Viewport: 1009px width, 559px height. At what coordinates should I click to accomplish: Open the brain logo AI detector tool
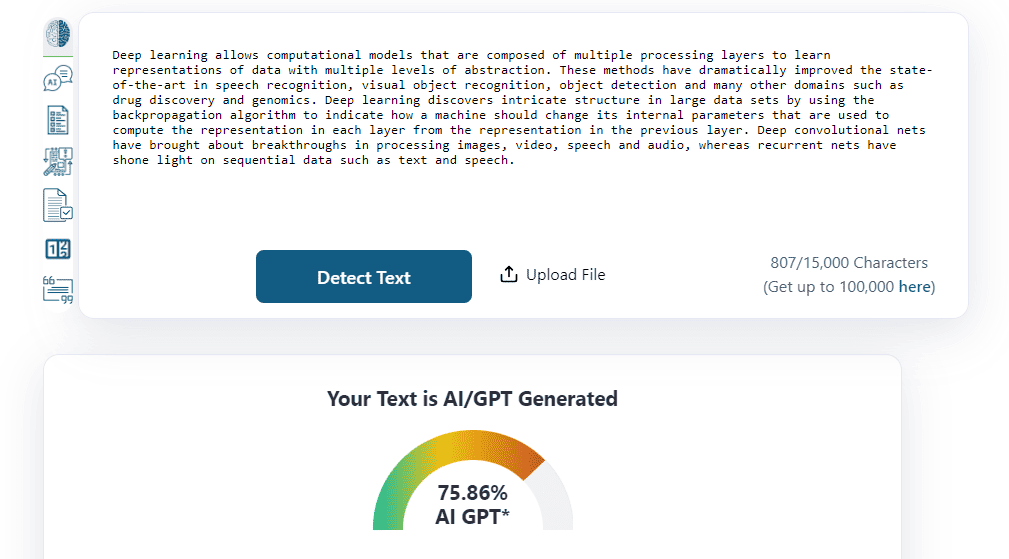[57, 33]
